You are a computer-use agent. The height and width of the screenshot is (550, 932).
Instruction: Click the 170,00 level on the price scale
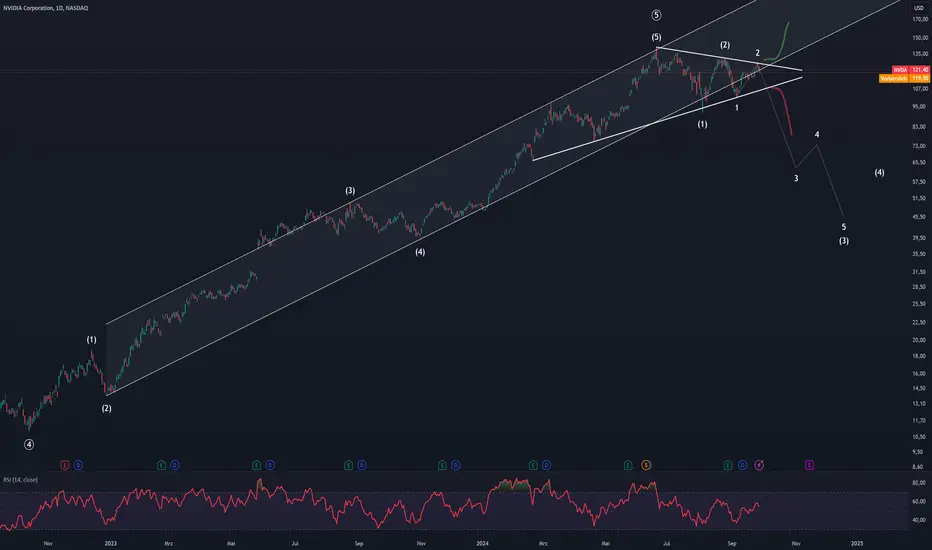click(920, 19)
